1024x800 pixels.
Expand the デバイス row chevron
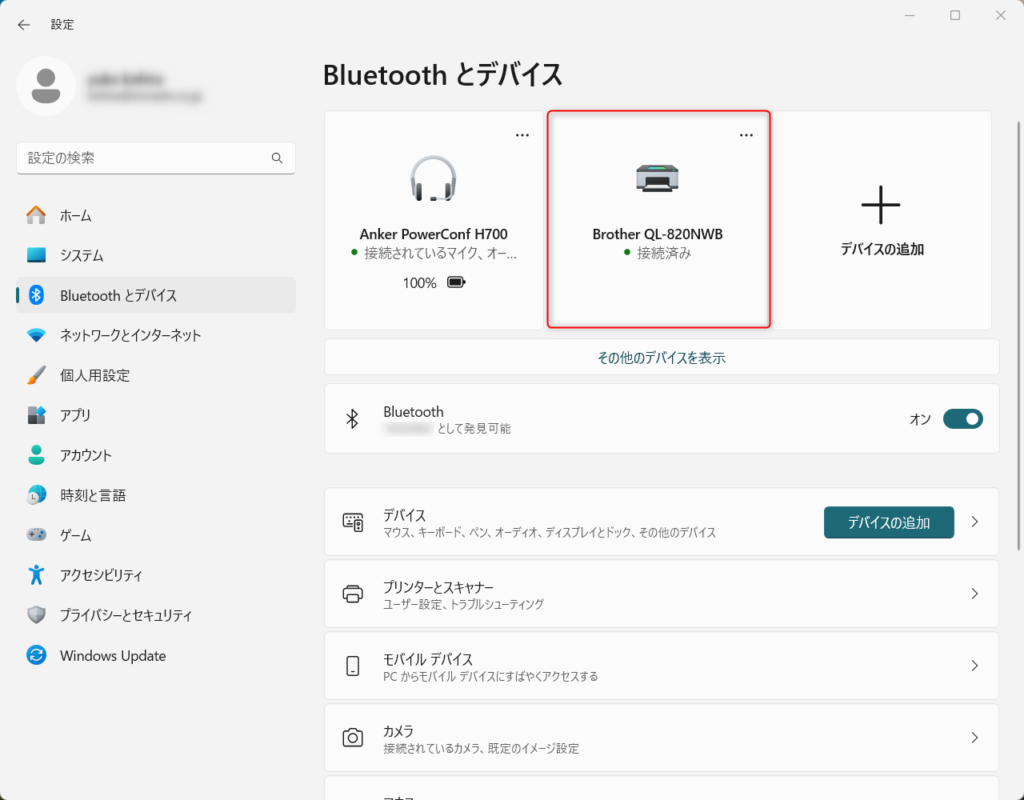975,522
